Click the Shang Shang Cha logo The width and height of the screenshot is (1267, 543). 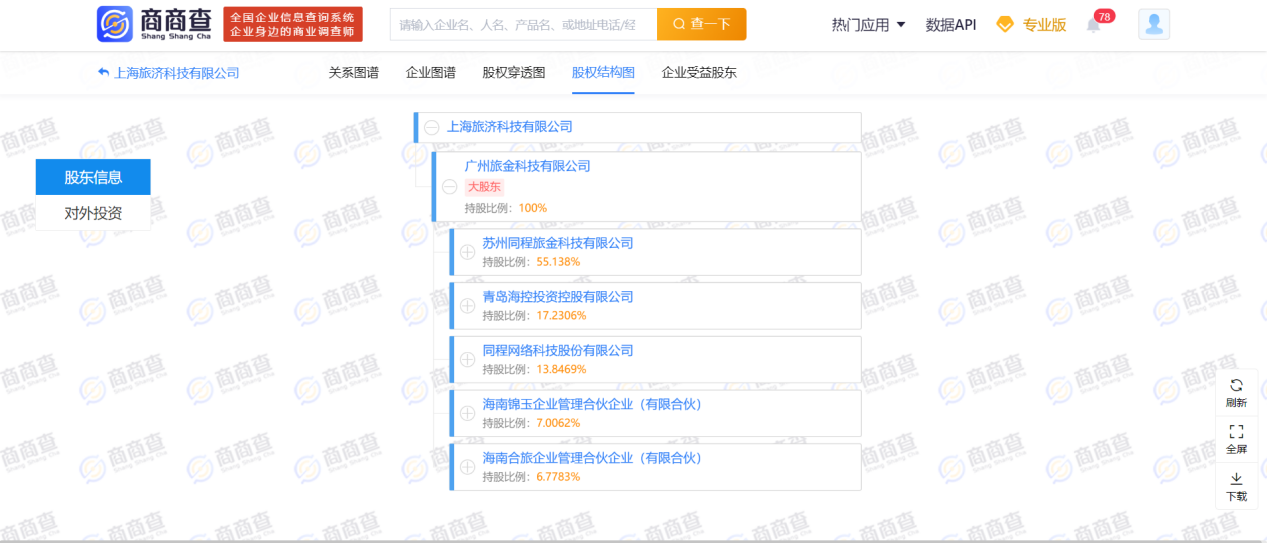pos(154,24)
